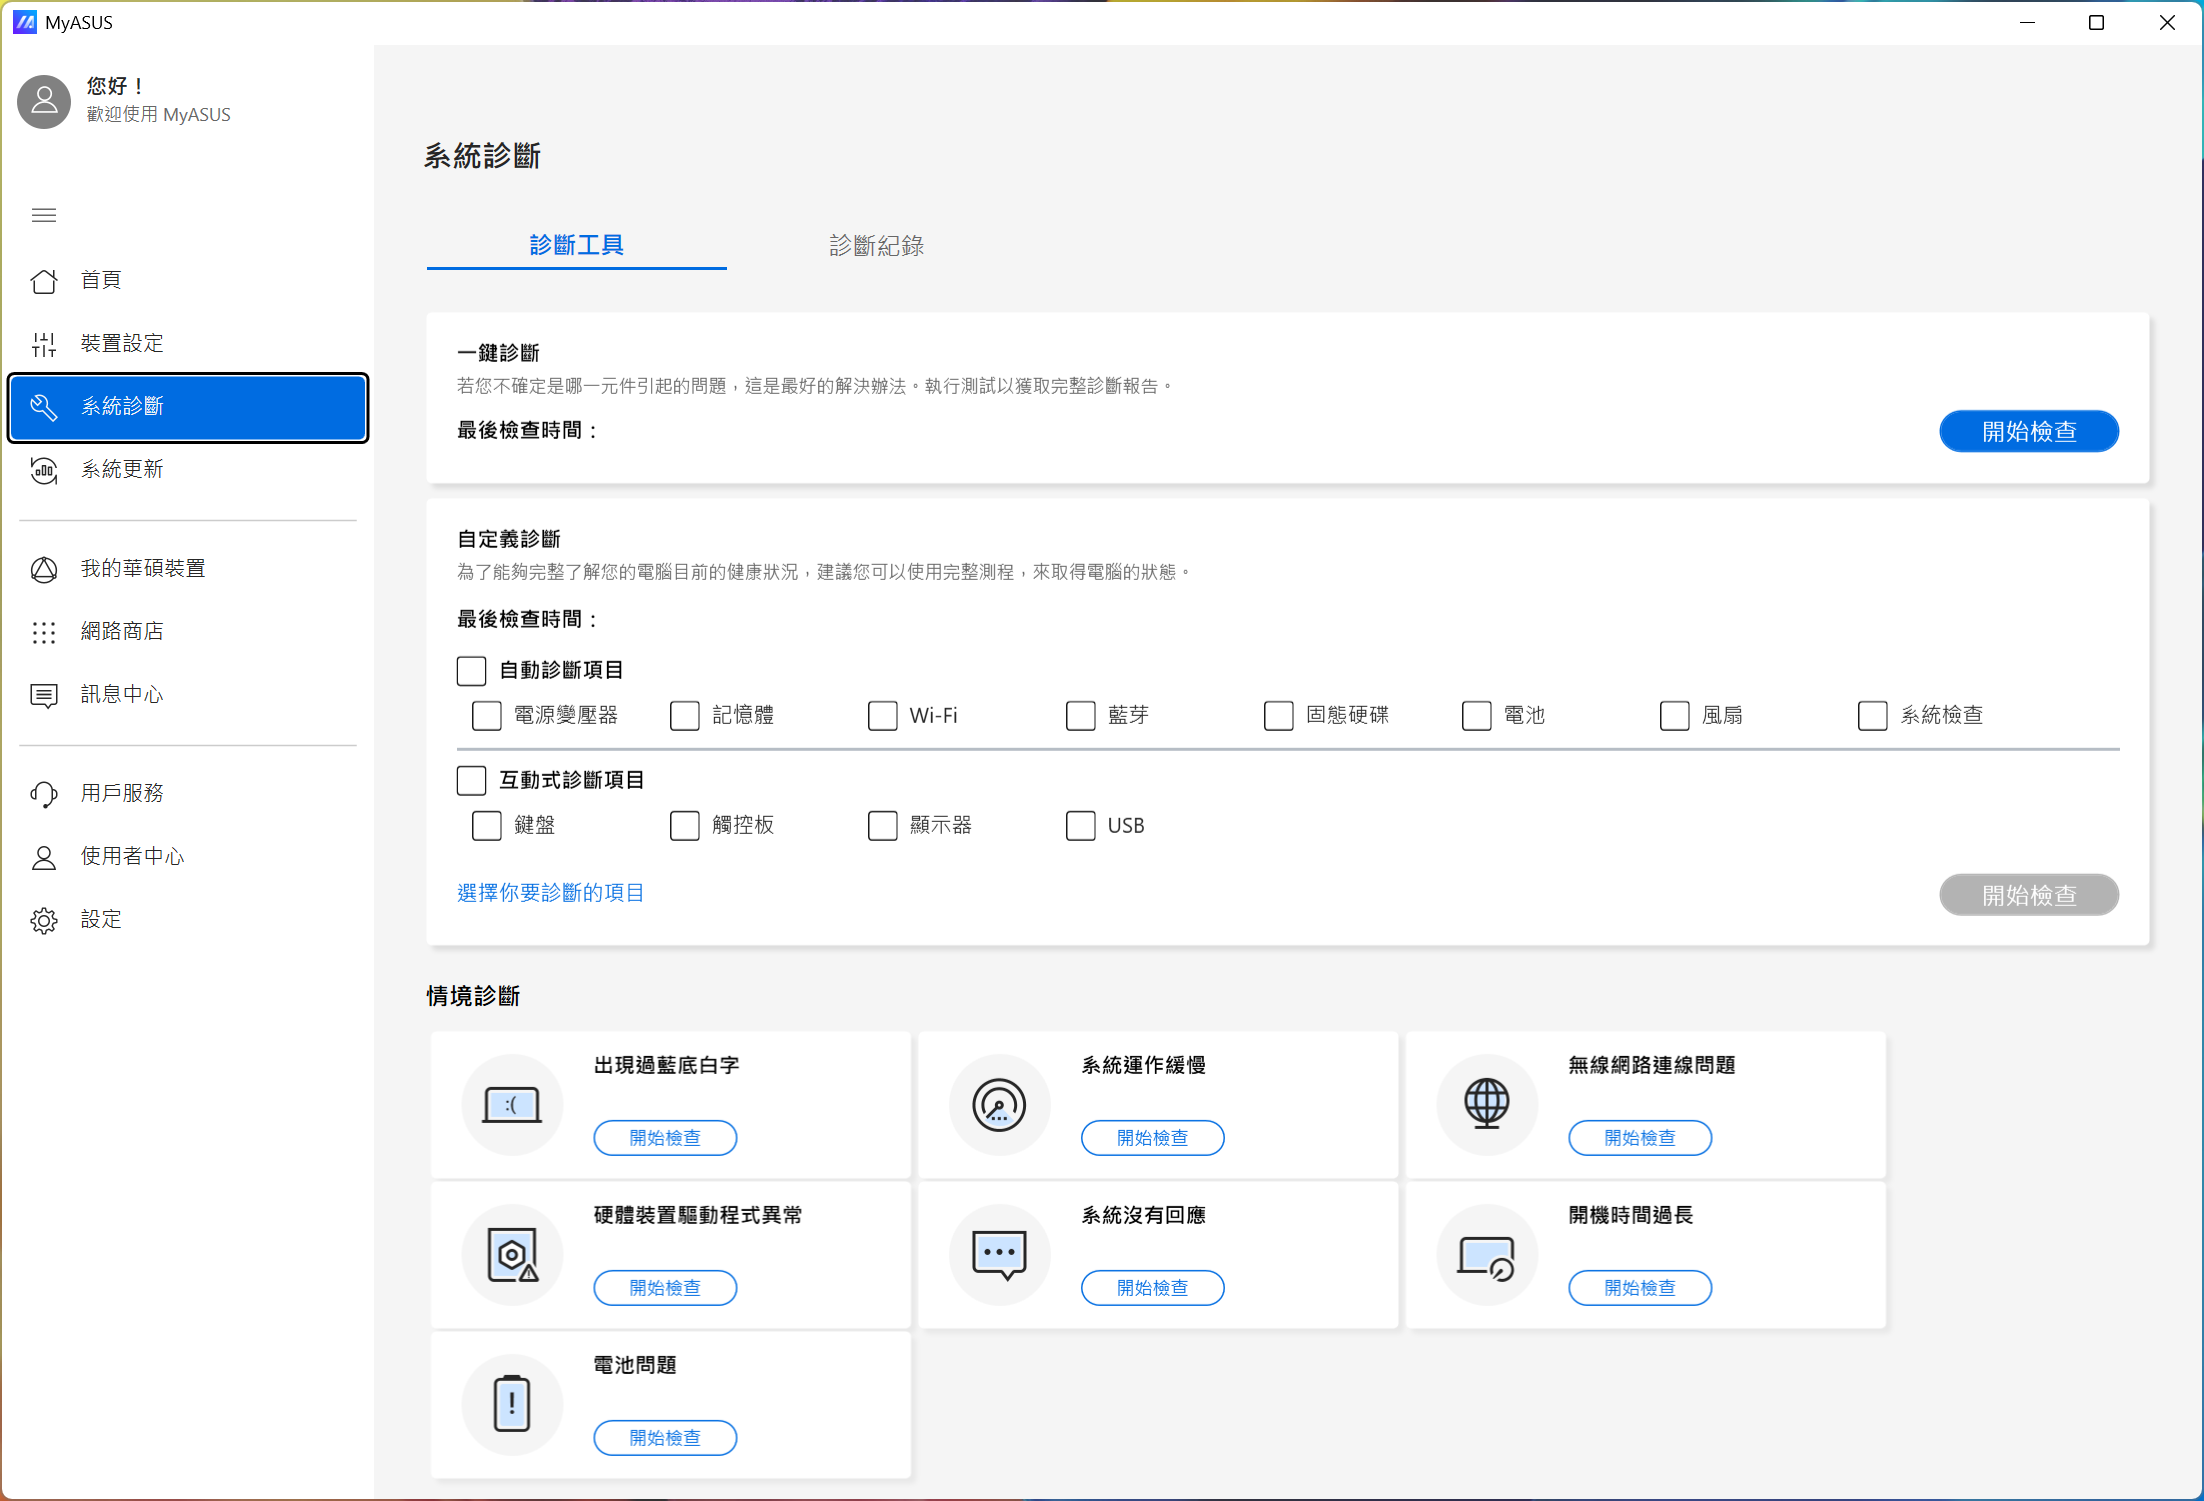Screen dimensions: 2204x1501
Task: Open the 設定 gear icon
Action: pyautogui.click(x=44, y=920)
